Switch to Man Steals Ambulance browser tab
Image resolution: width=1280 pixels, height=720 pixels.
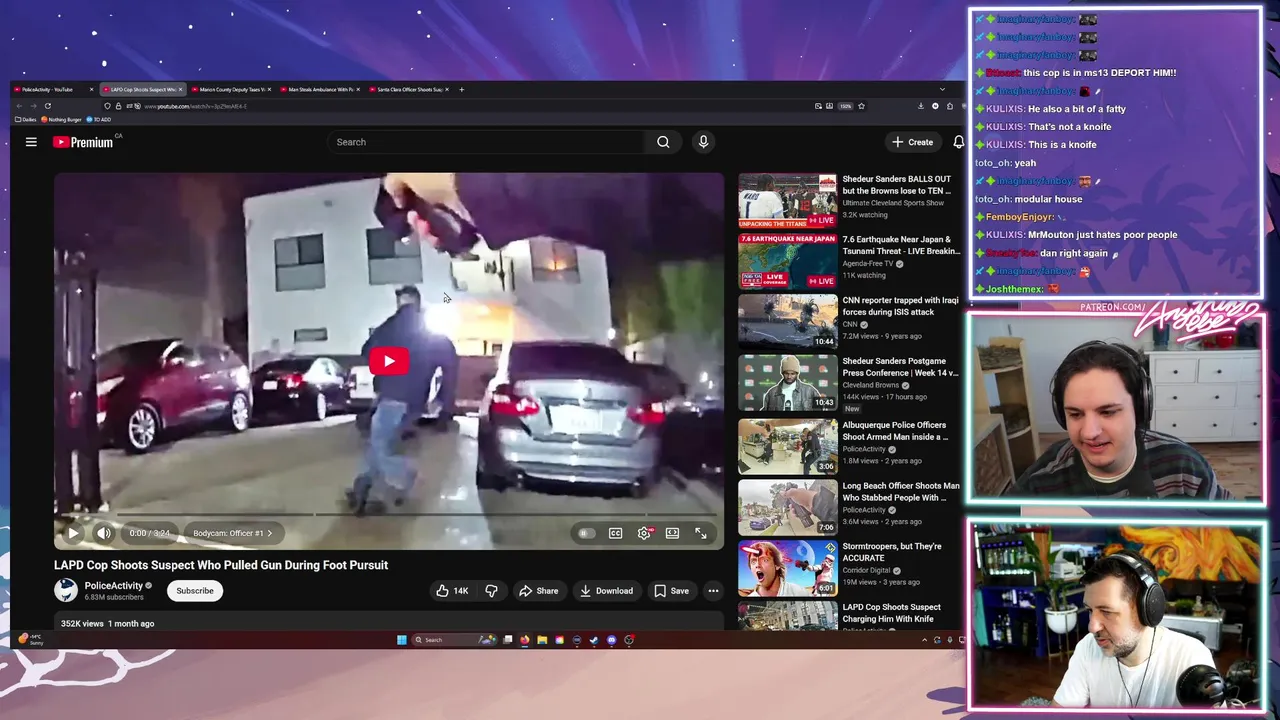point(321,89)
